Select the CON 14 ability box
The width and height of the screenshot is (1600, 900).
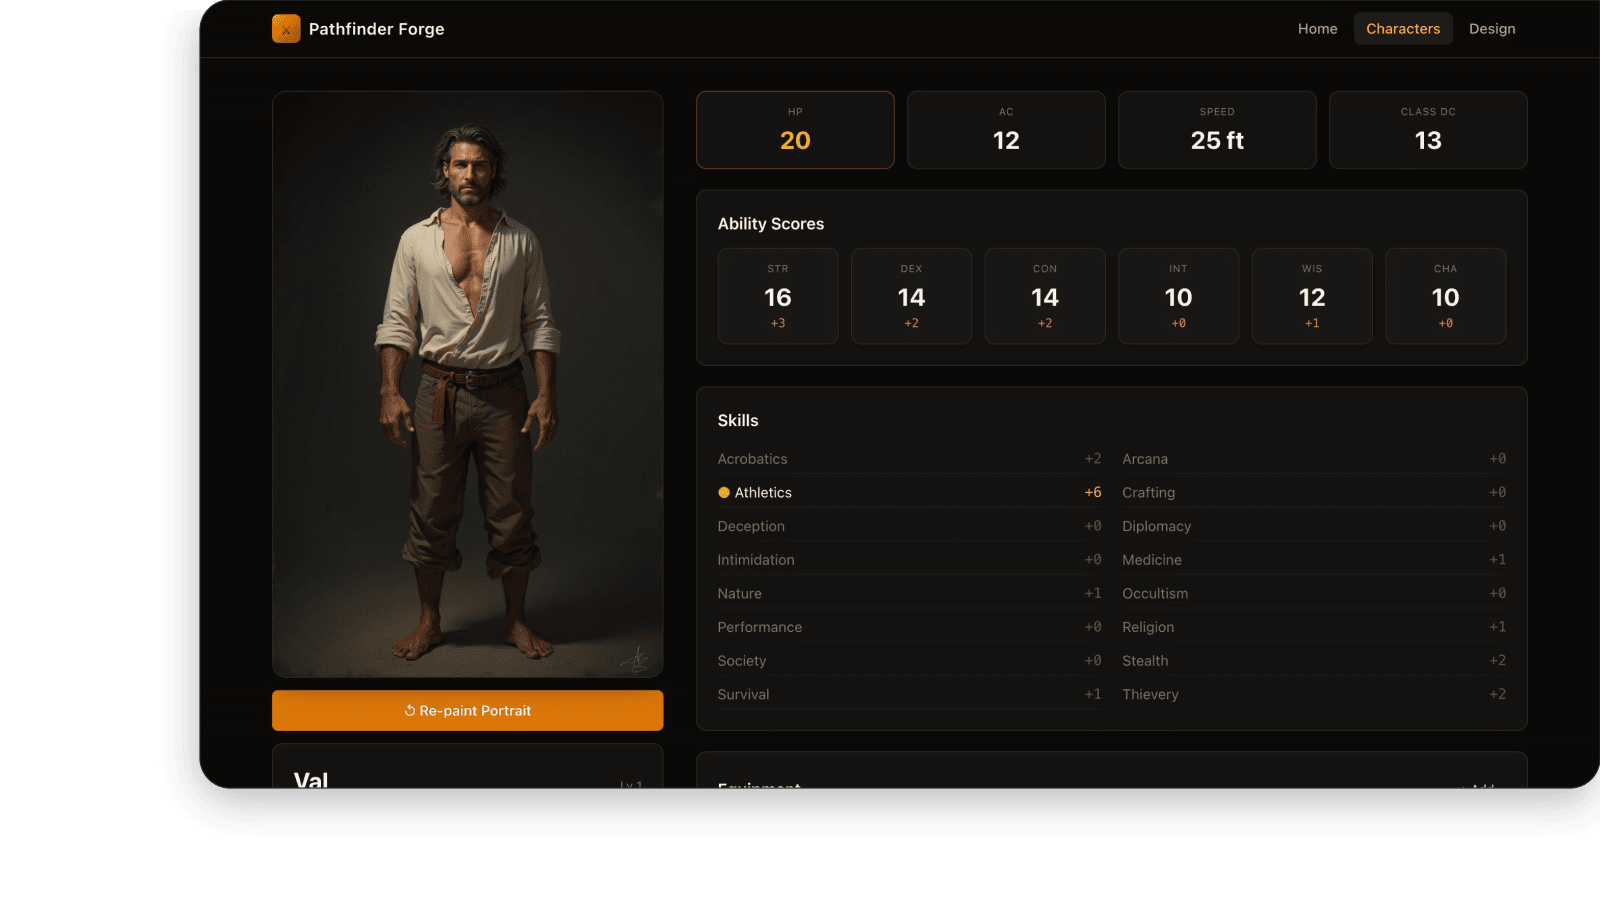1045,296
